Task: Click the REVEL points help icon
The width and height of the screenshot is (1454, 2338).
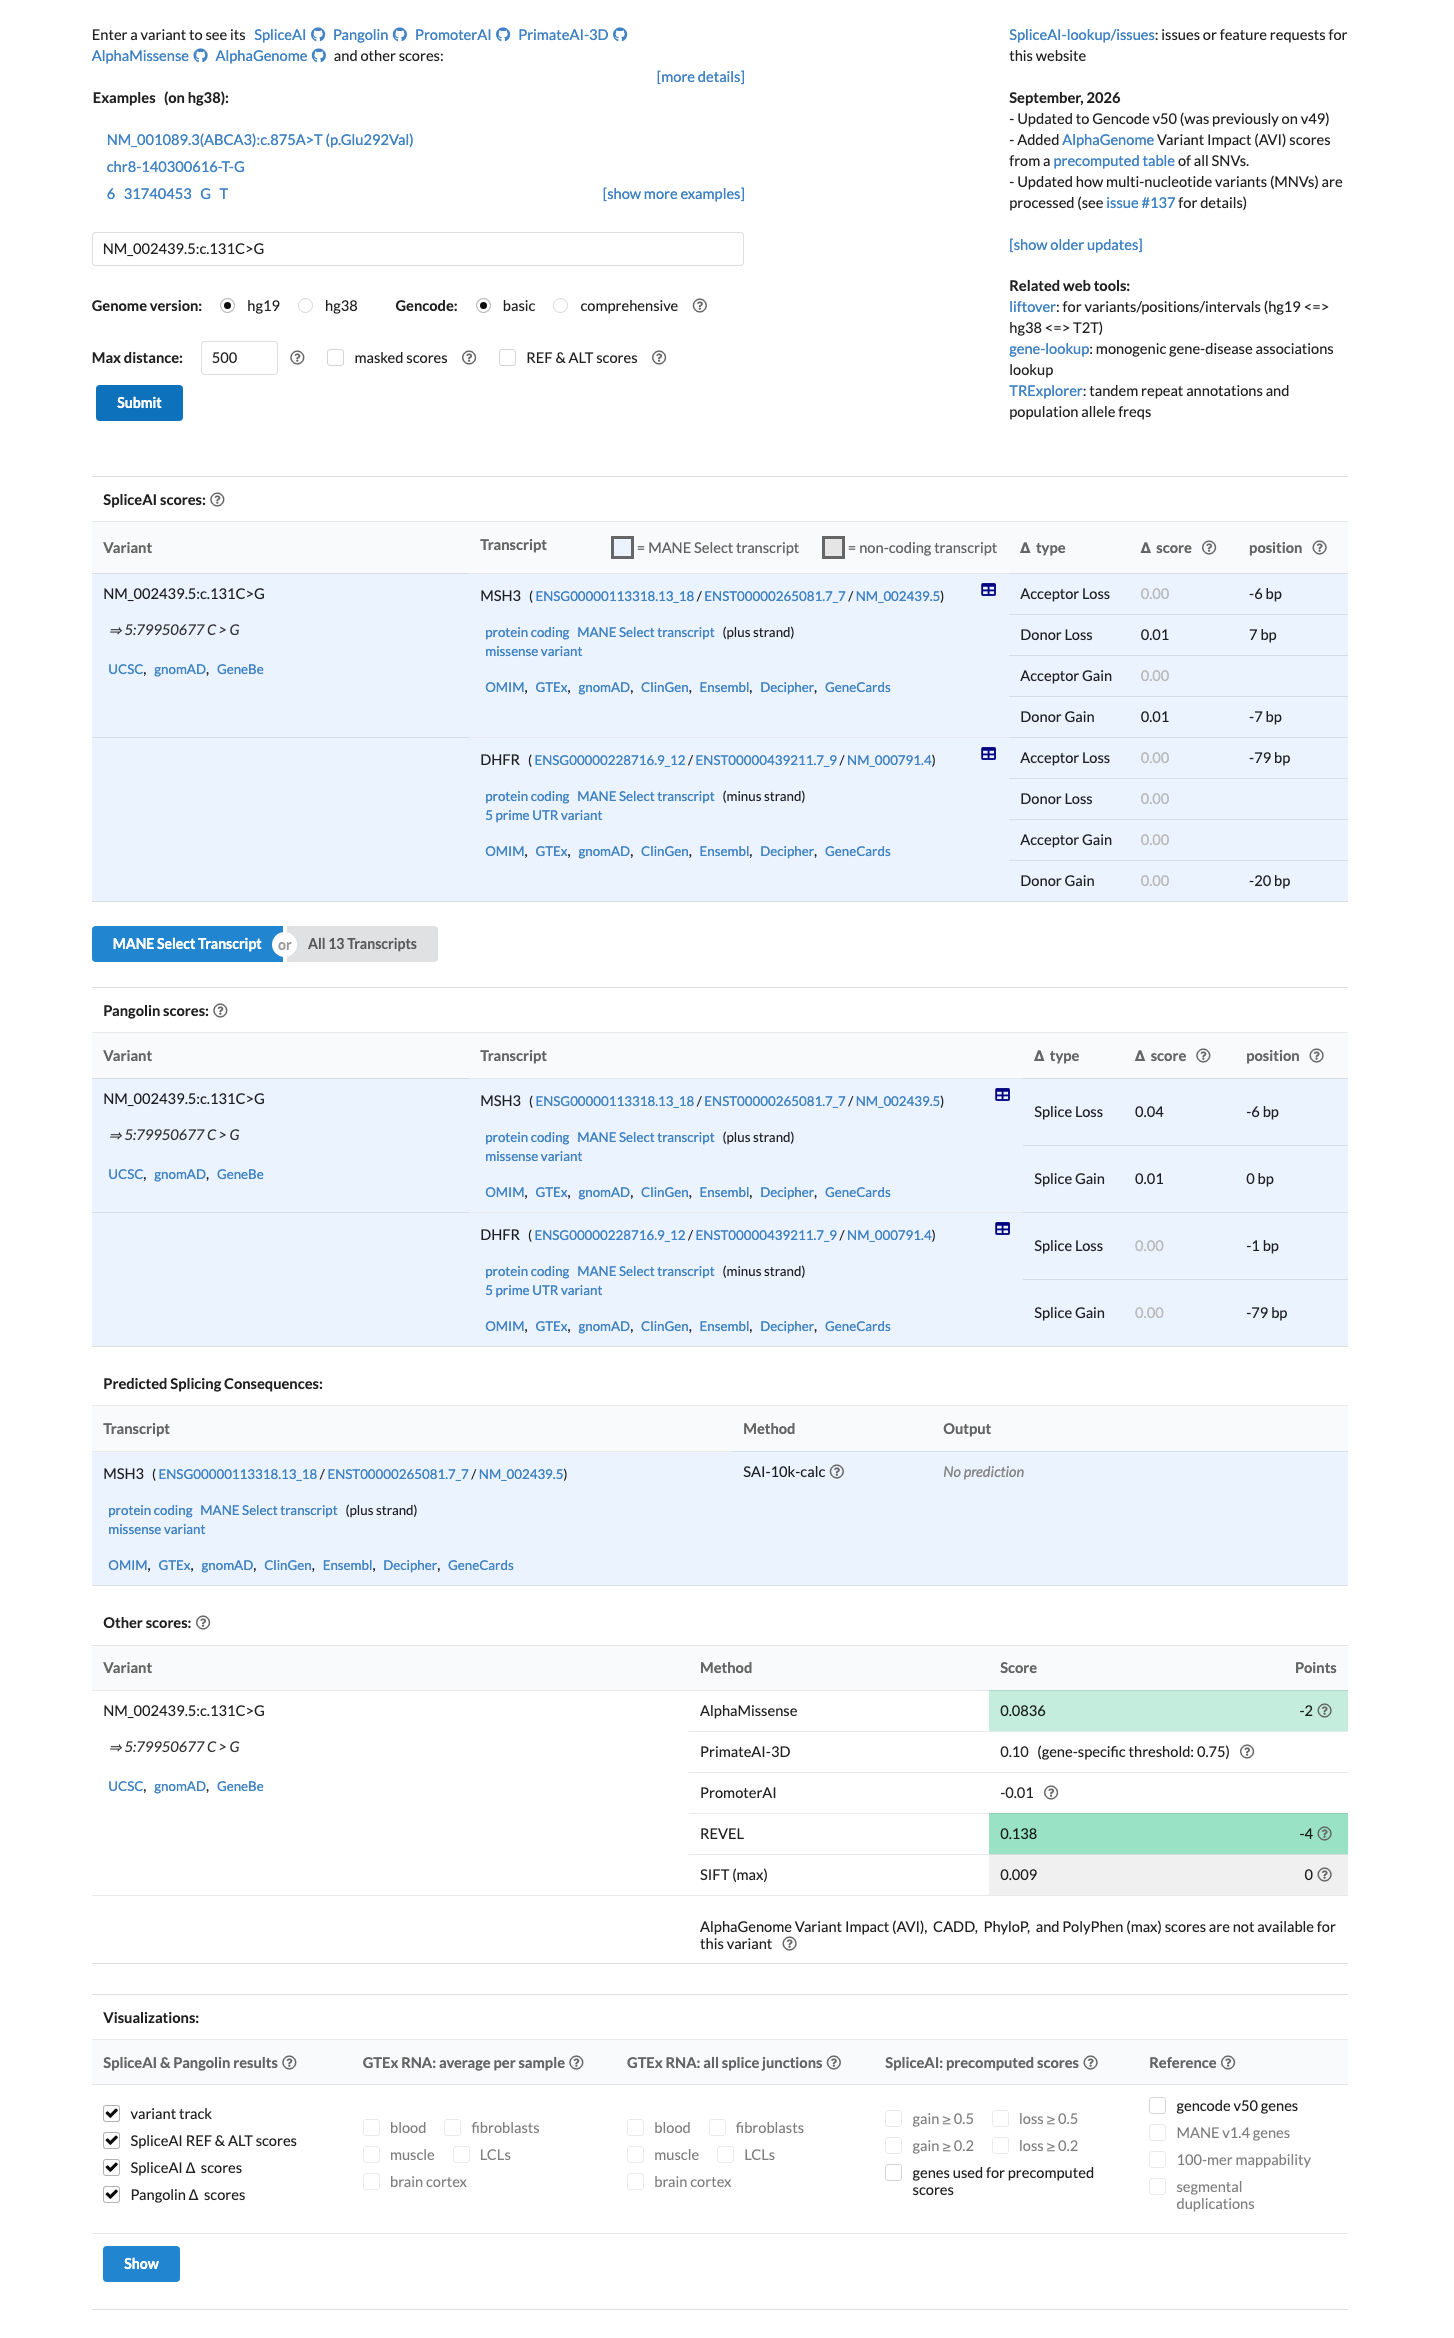Action: 1325,1834
